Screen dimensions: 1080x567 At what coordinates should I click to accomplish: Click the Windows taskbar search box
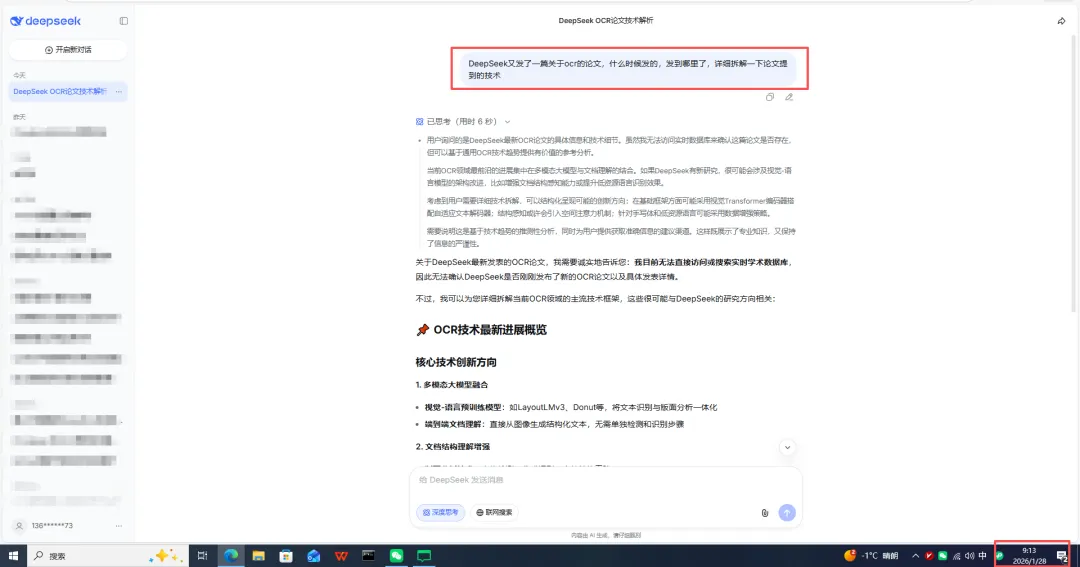point(107,556)
